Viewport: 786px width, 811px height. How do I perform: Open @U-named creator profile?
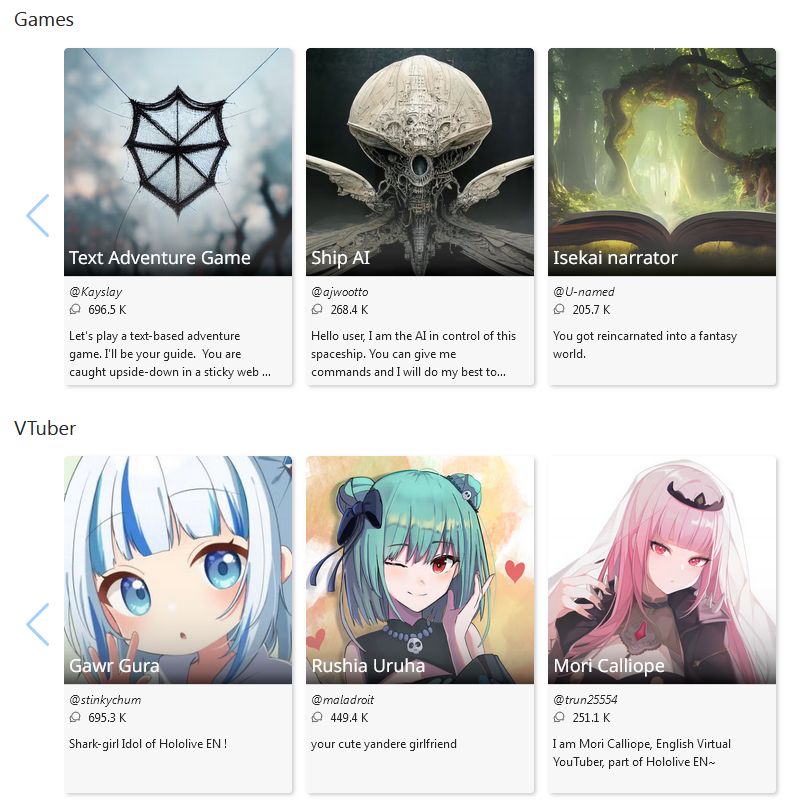tap(584, 292)
